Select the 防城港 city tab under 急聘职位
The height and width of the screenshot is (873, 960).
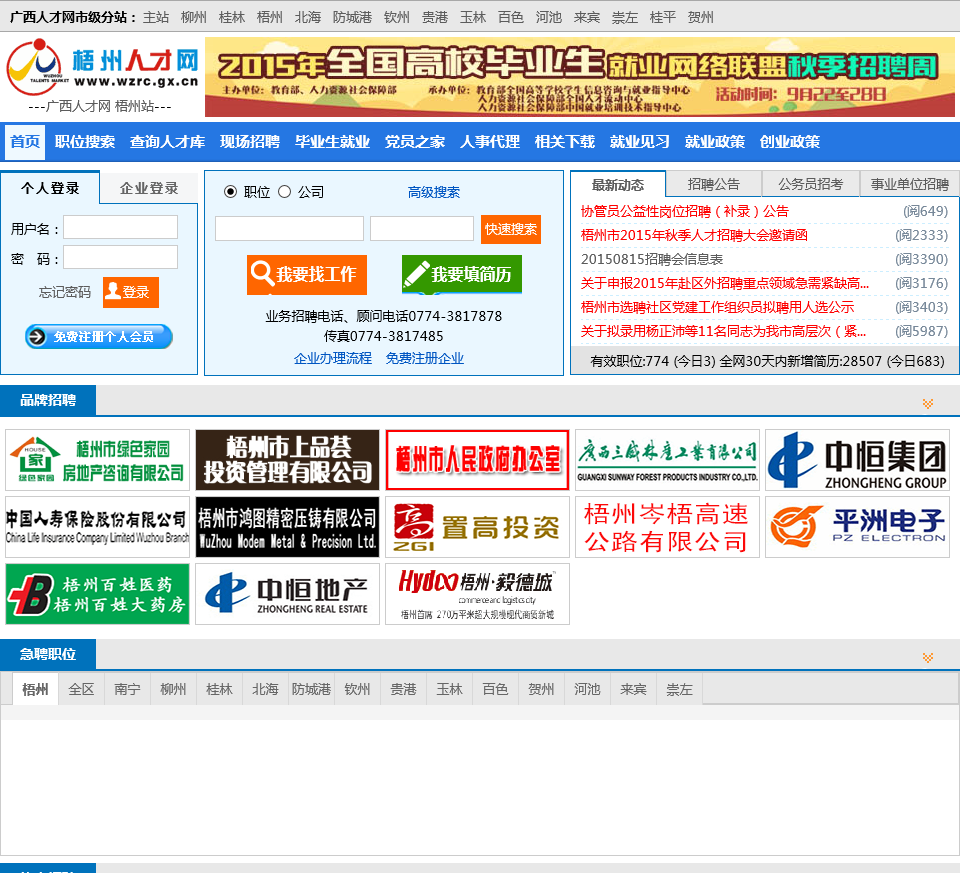pyautogui.click(x=311, y=689)
